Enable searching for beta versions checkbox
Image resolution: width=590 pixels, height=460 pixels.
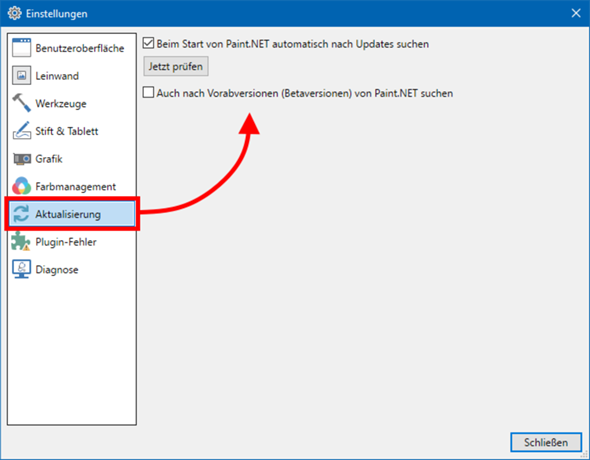pyautogui.click(x=148, y=93)
